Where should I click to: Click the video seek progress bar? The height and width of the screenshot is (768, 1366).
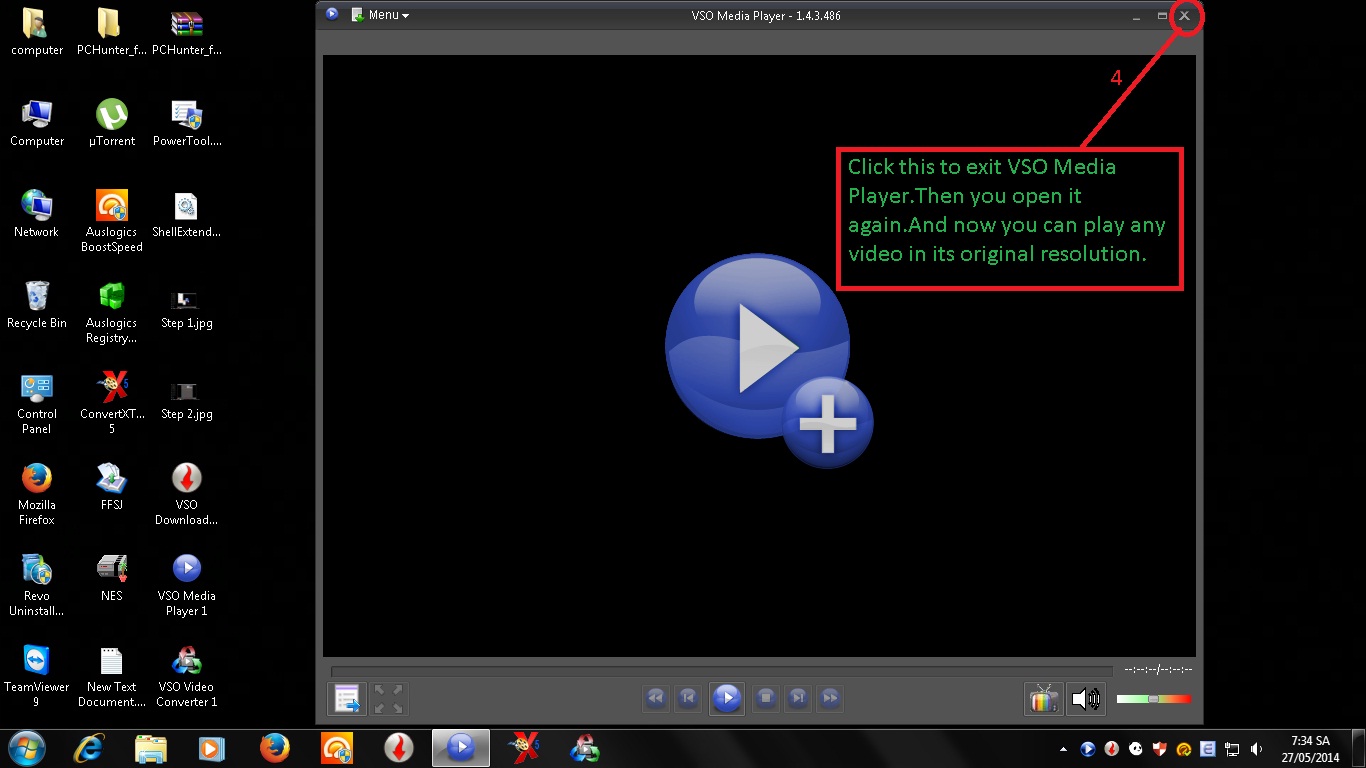[x=721, y=671]
